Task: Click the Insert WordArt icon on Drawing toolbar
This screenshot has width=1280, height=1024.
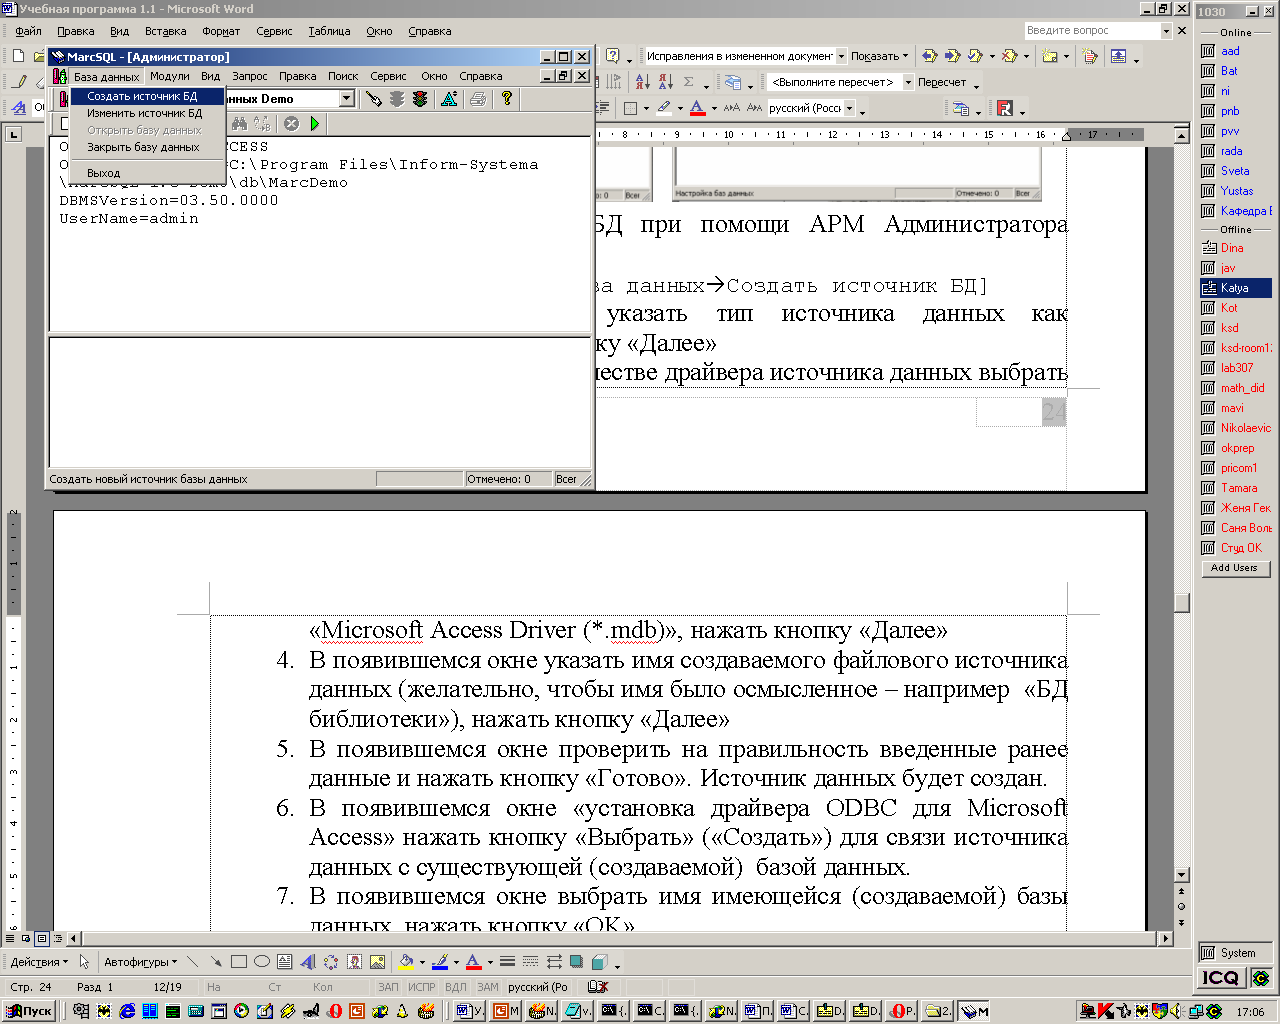Action: point(308,962)
